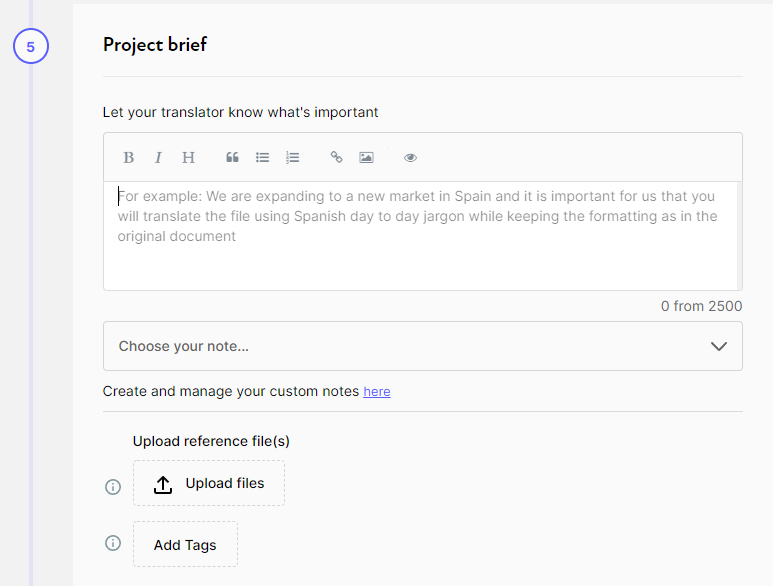Show info tooltip beside Add Tags
The image size is (773, 586).
(113, 543)
